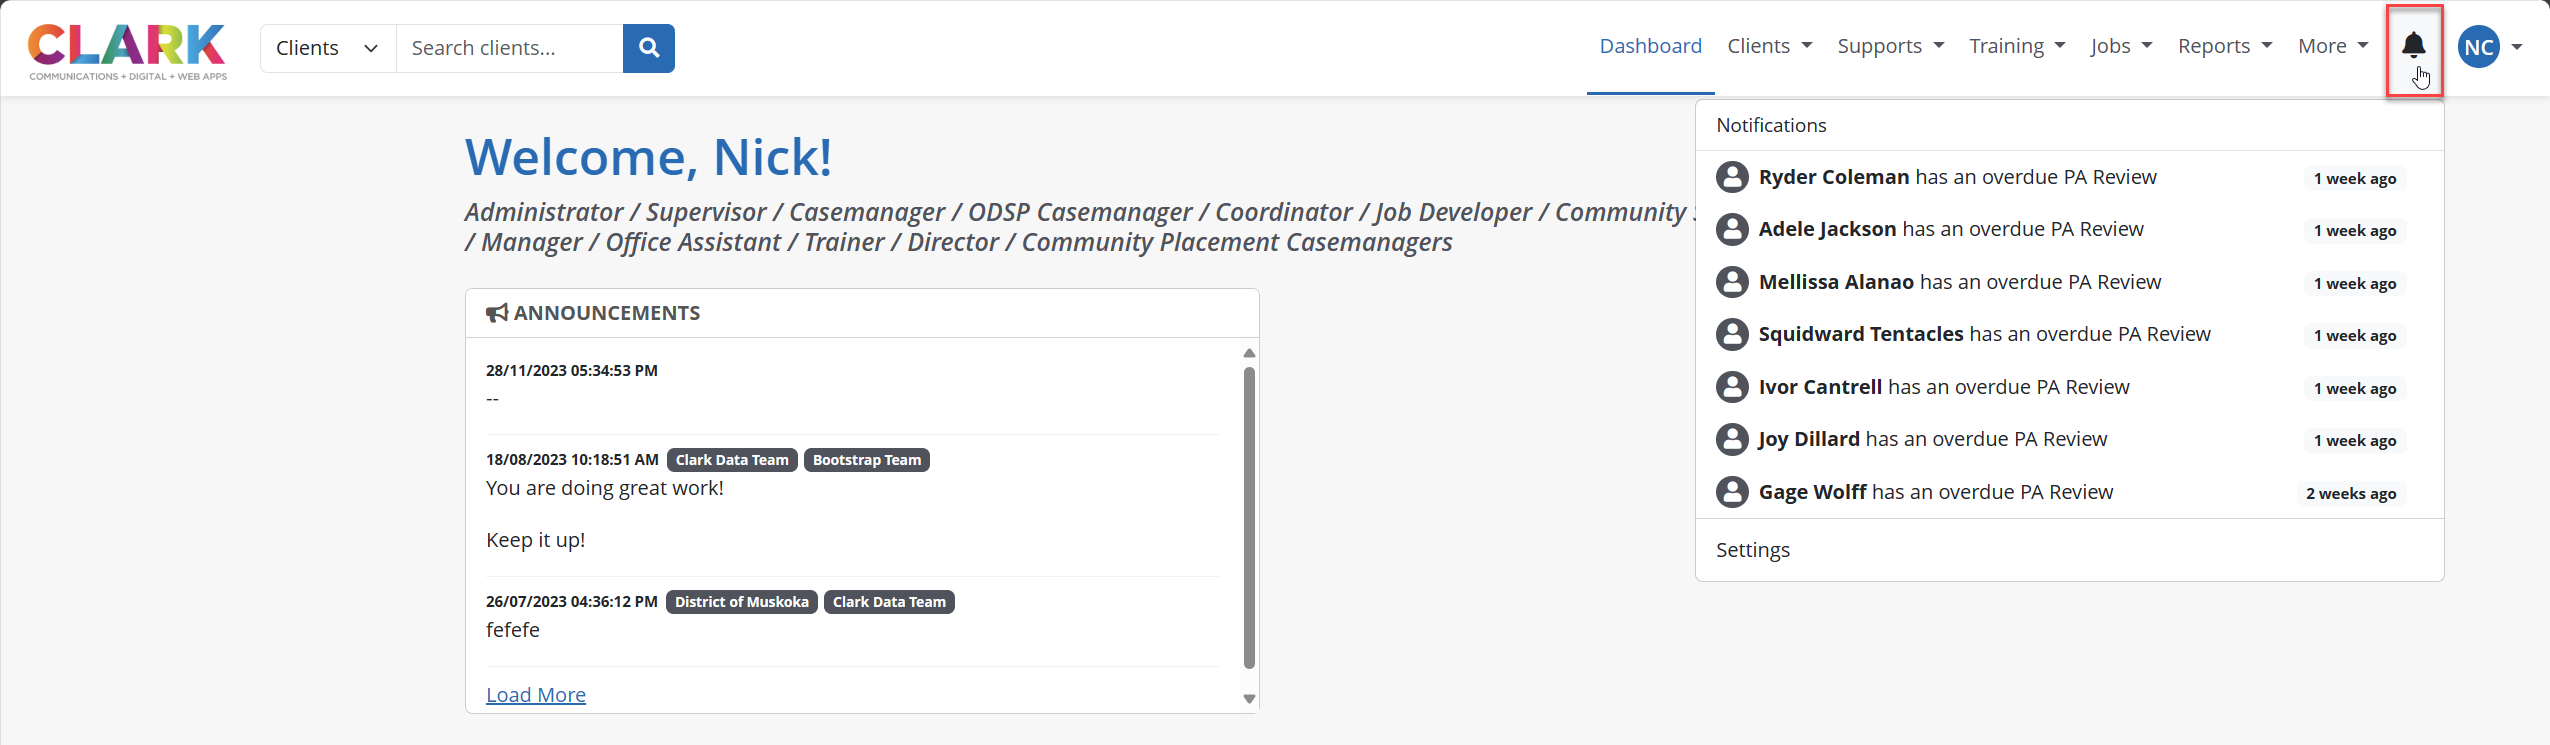Click Squidward Tentacles' notification avatar icon

(x=1732, y=334)
